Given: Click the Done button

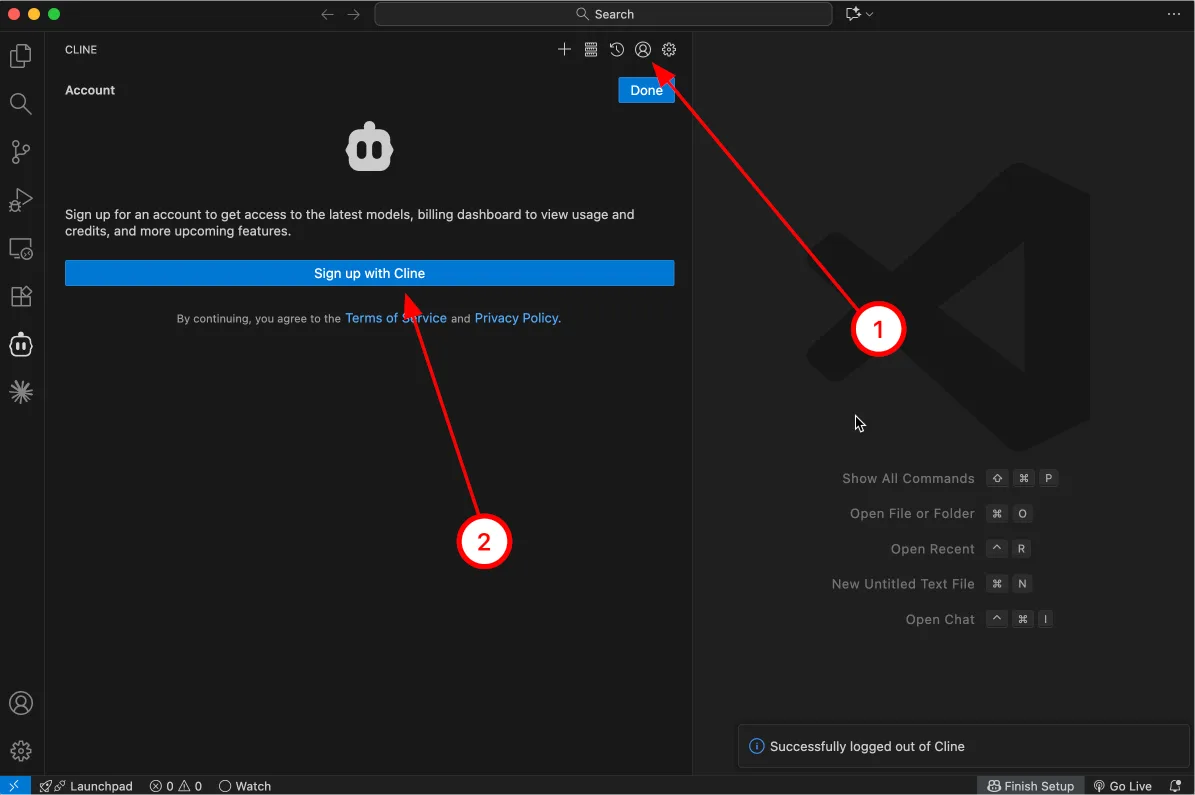Looking at the screenshot, I should coord(646,90).
